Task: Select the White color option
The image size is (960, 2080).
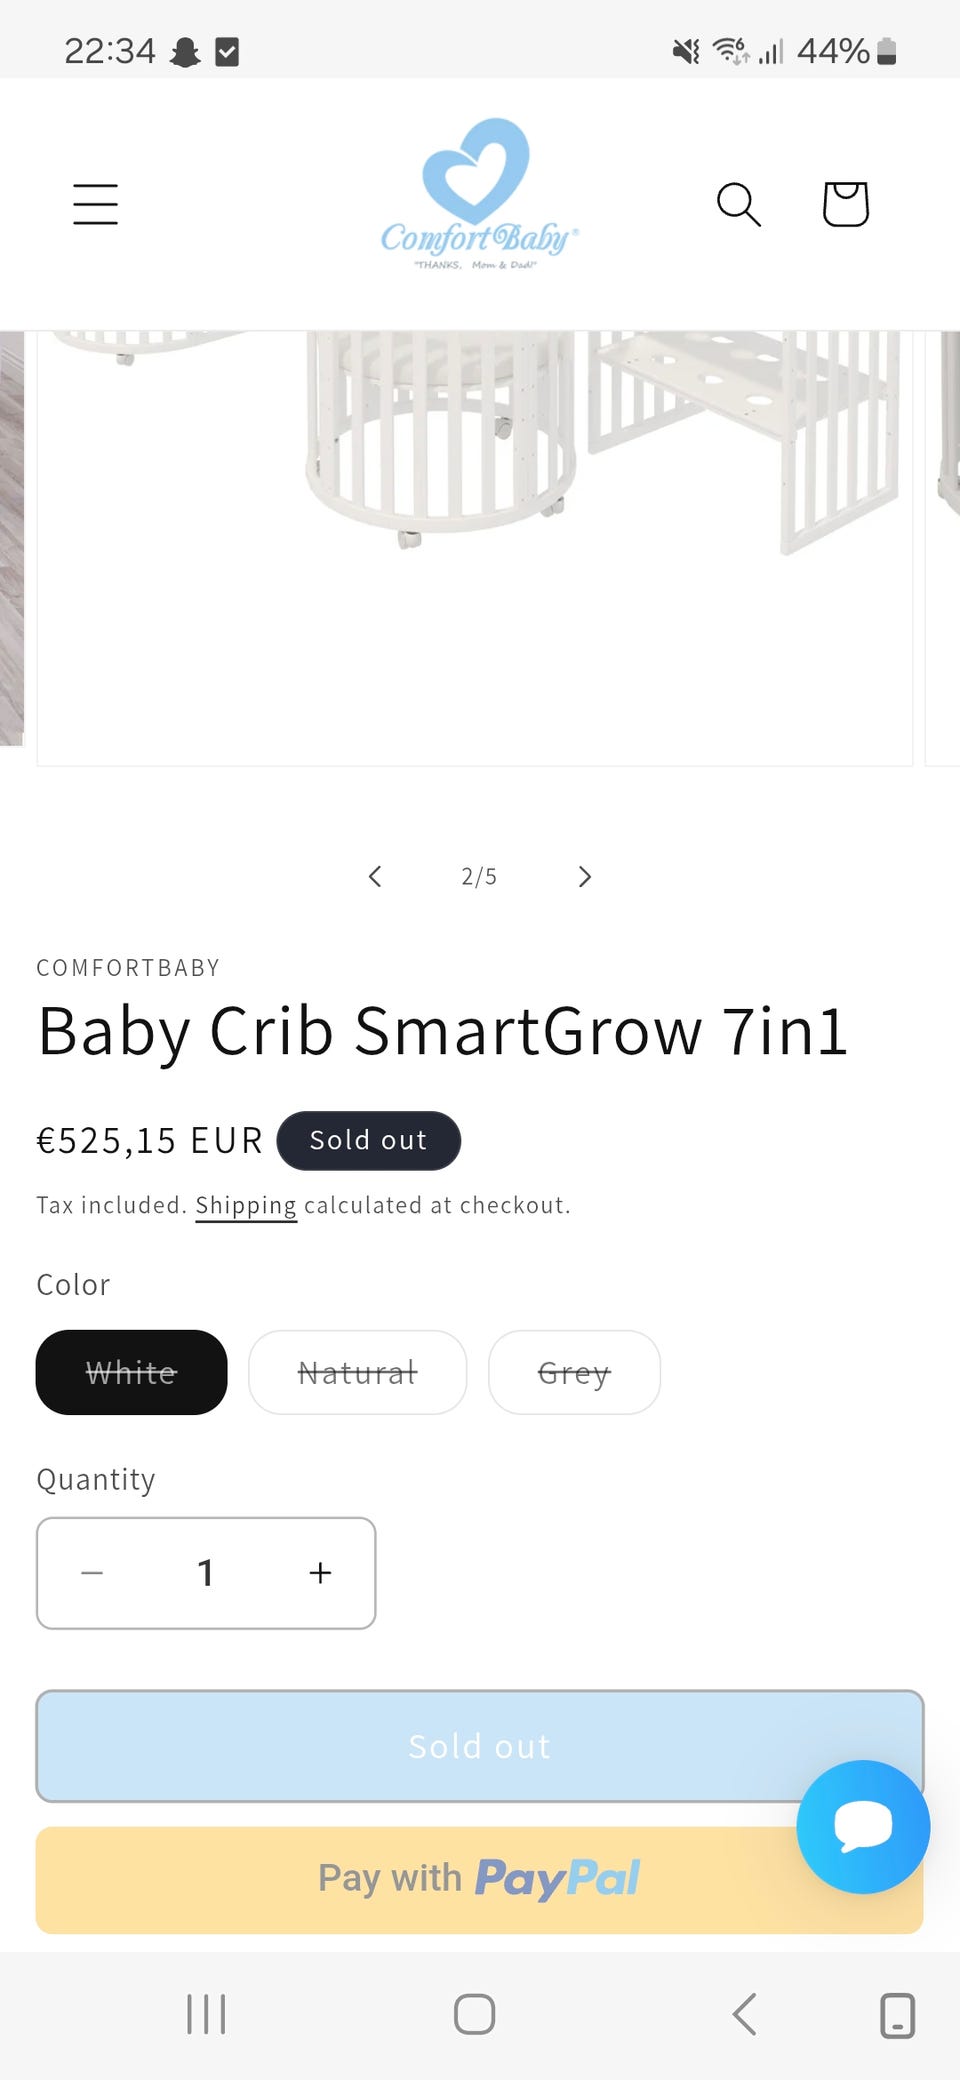Action: (131, 1372)
